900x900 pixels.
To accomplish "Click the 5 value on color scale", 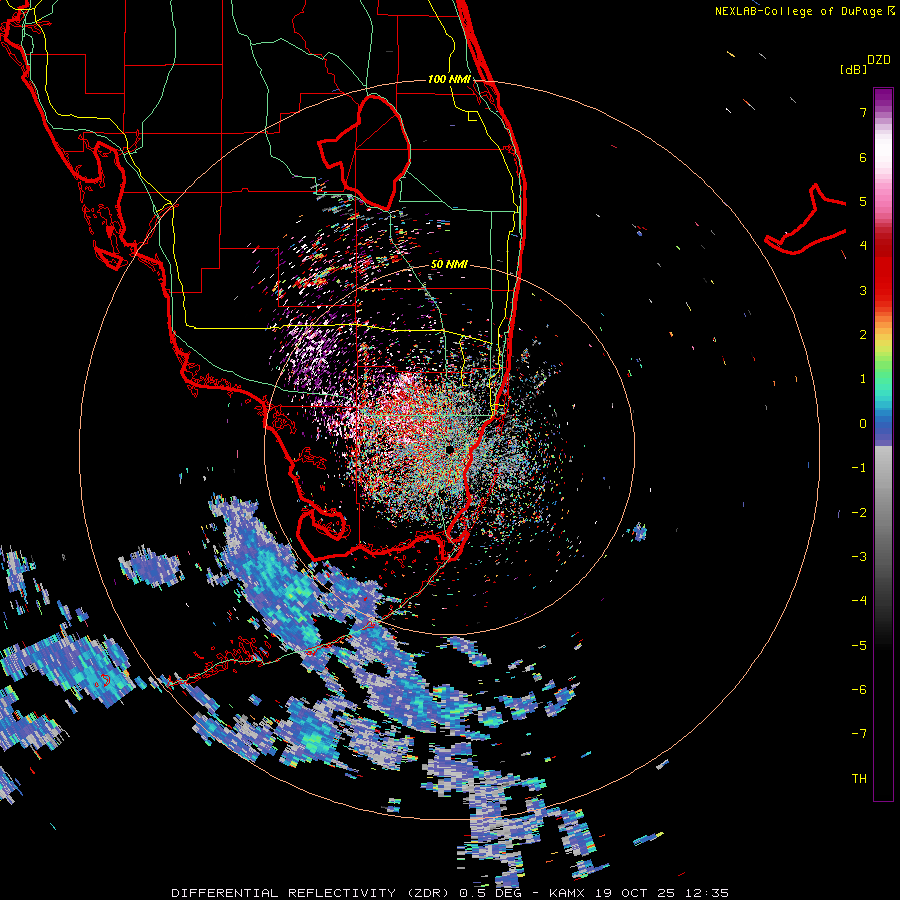I will click(x=863, y=201).
